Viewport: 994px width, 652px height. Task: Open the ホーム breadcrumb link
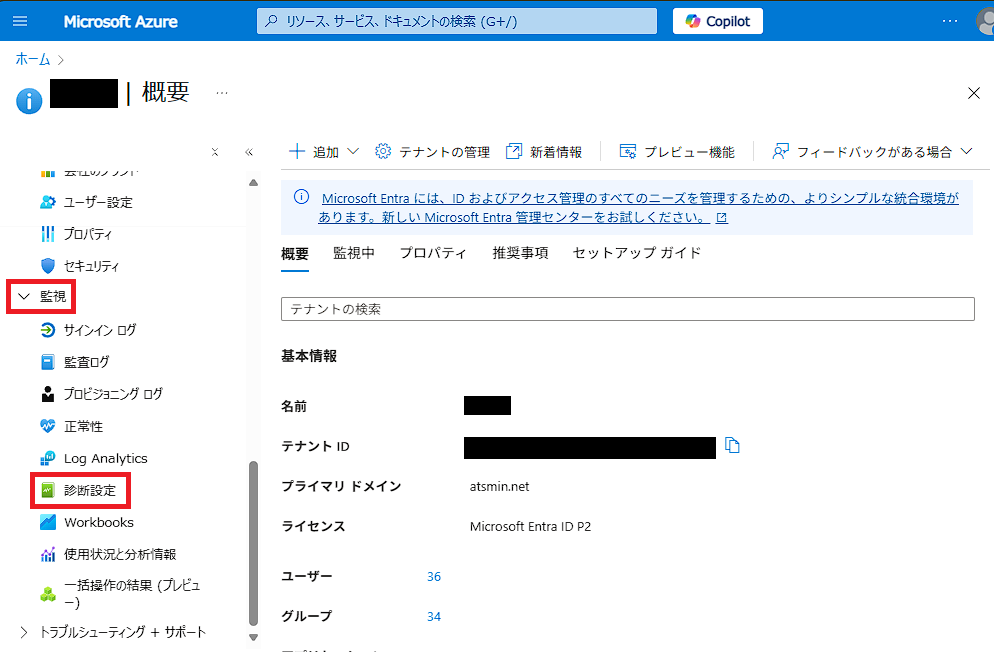[x=32, y=59]
